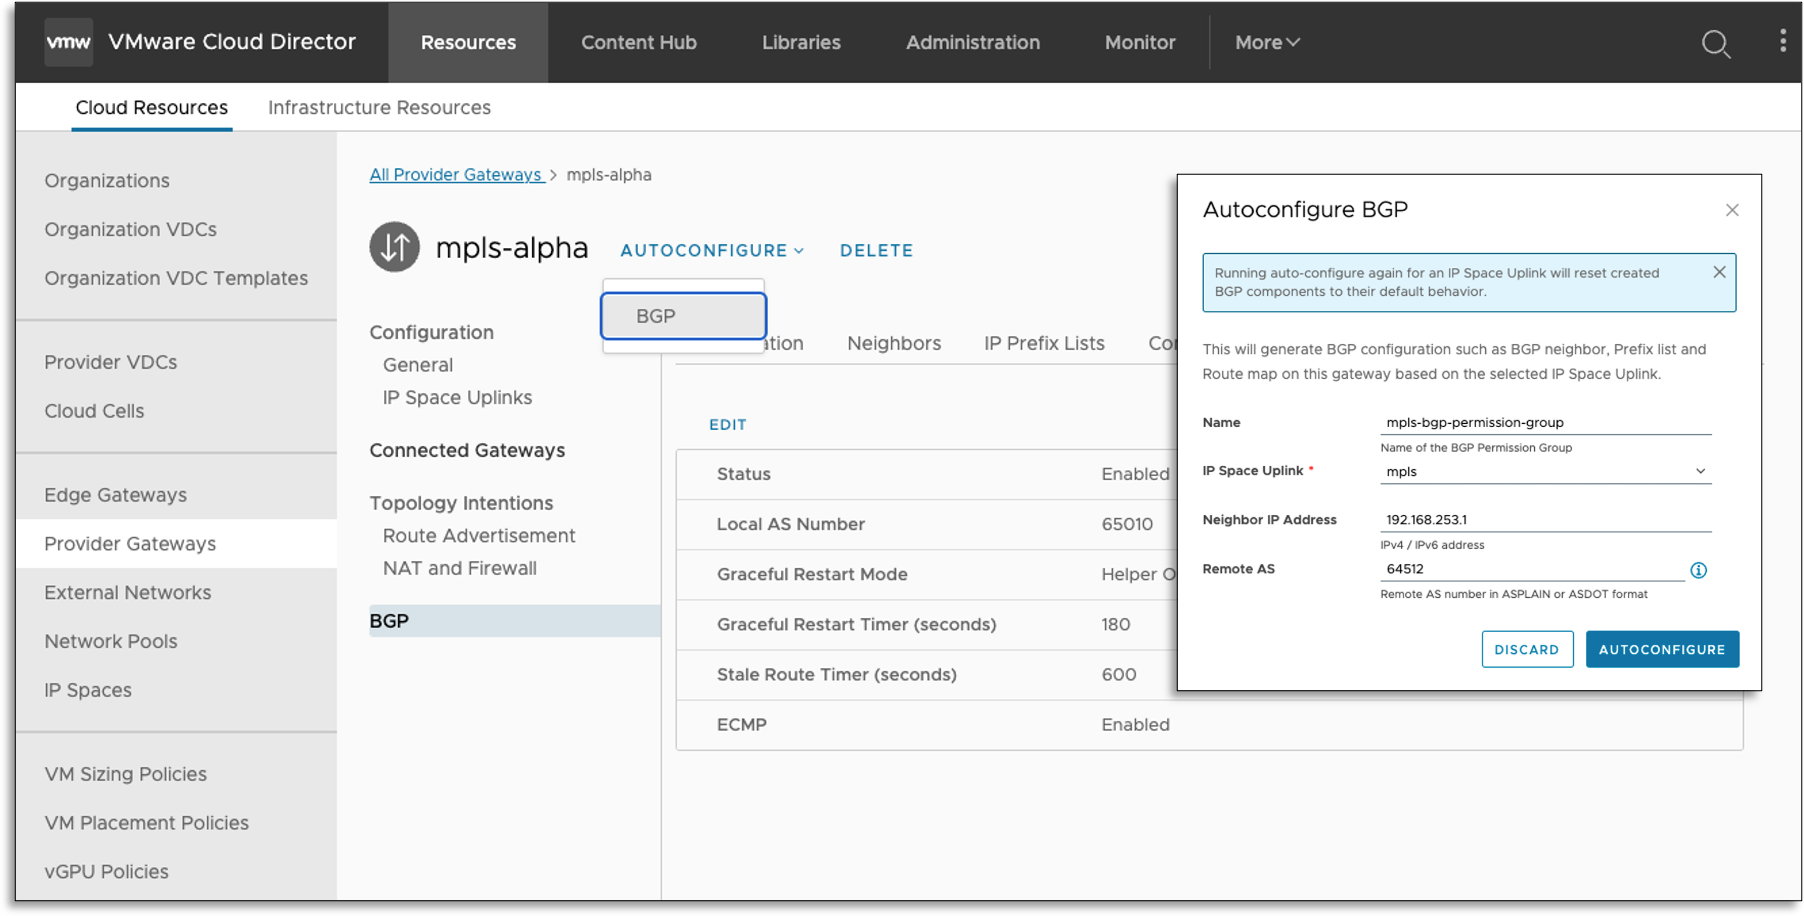Click the Remote AS info icon
1804x916 pixels.
point(1698,570)
